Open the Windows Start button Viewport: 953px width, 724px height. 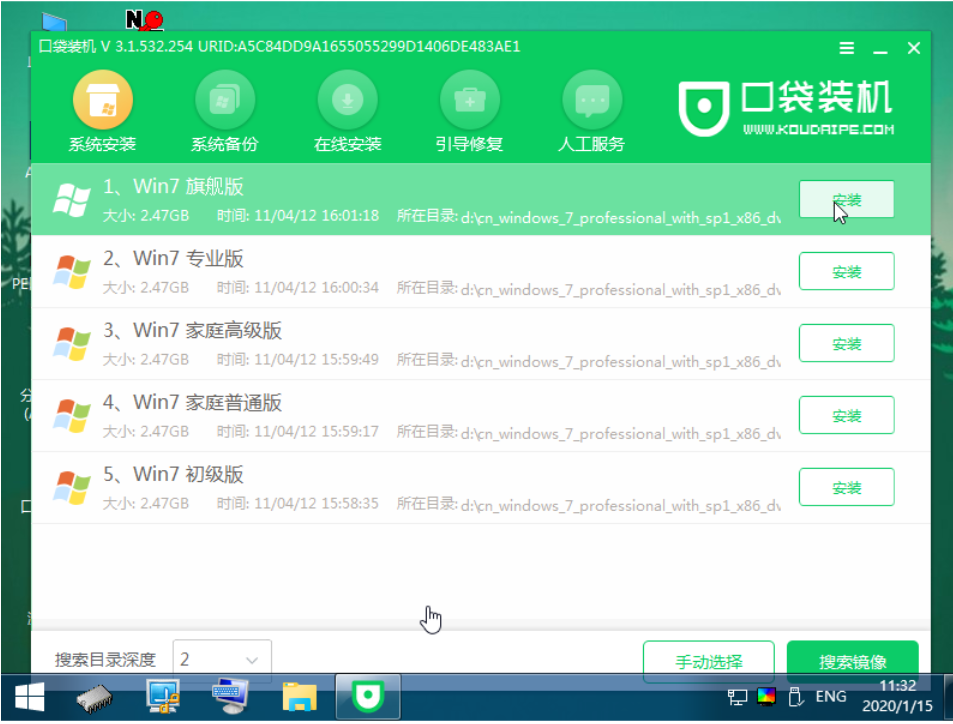(30, 697)
